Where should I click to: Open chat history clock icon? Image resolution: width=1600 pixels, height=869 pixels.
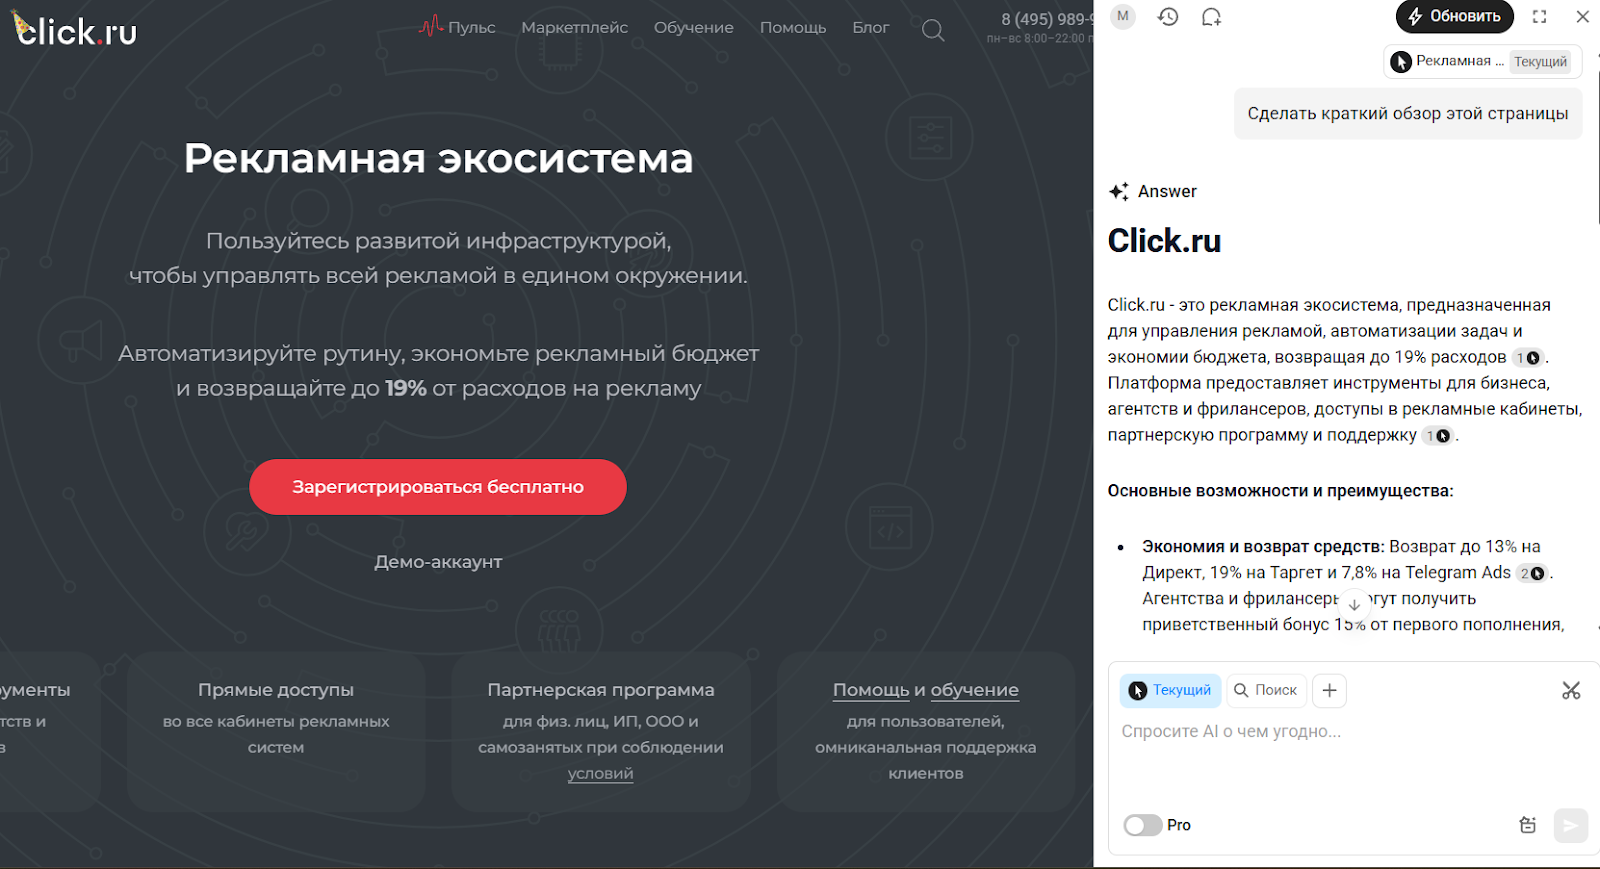point(1168,17)
